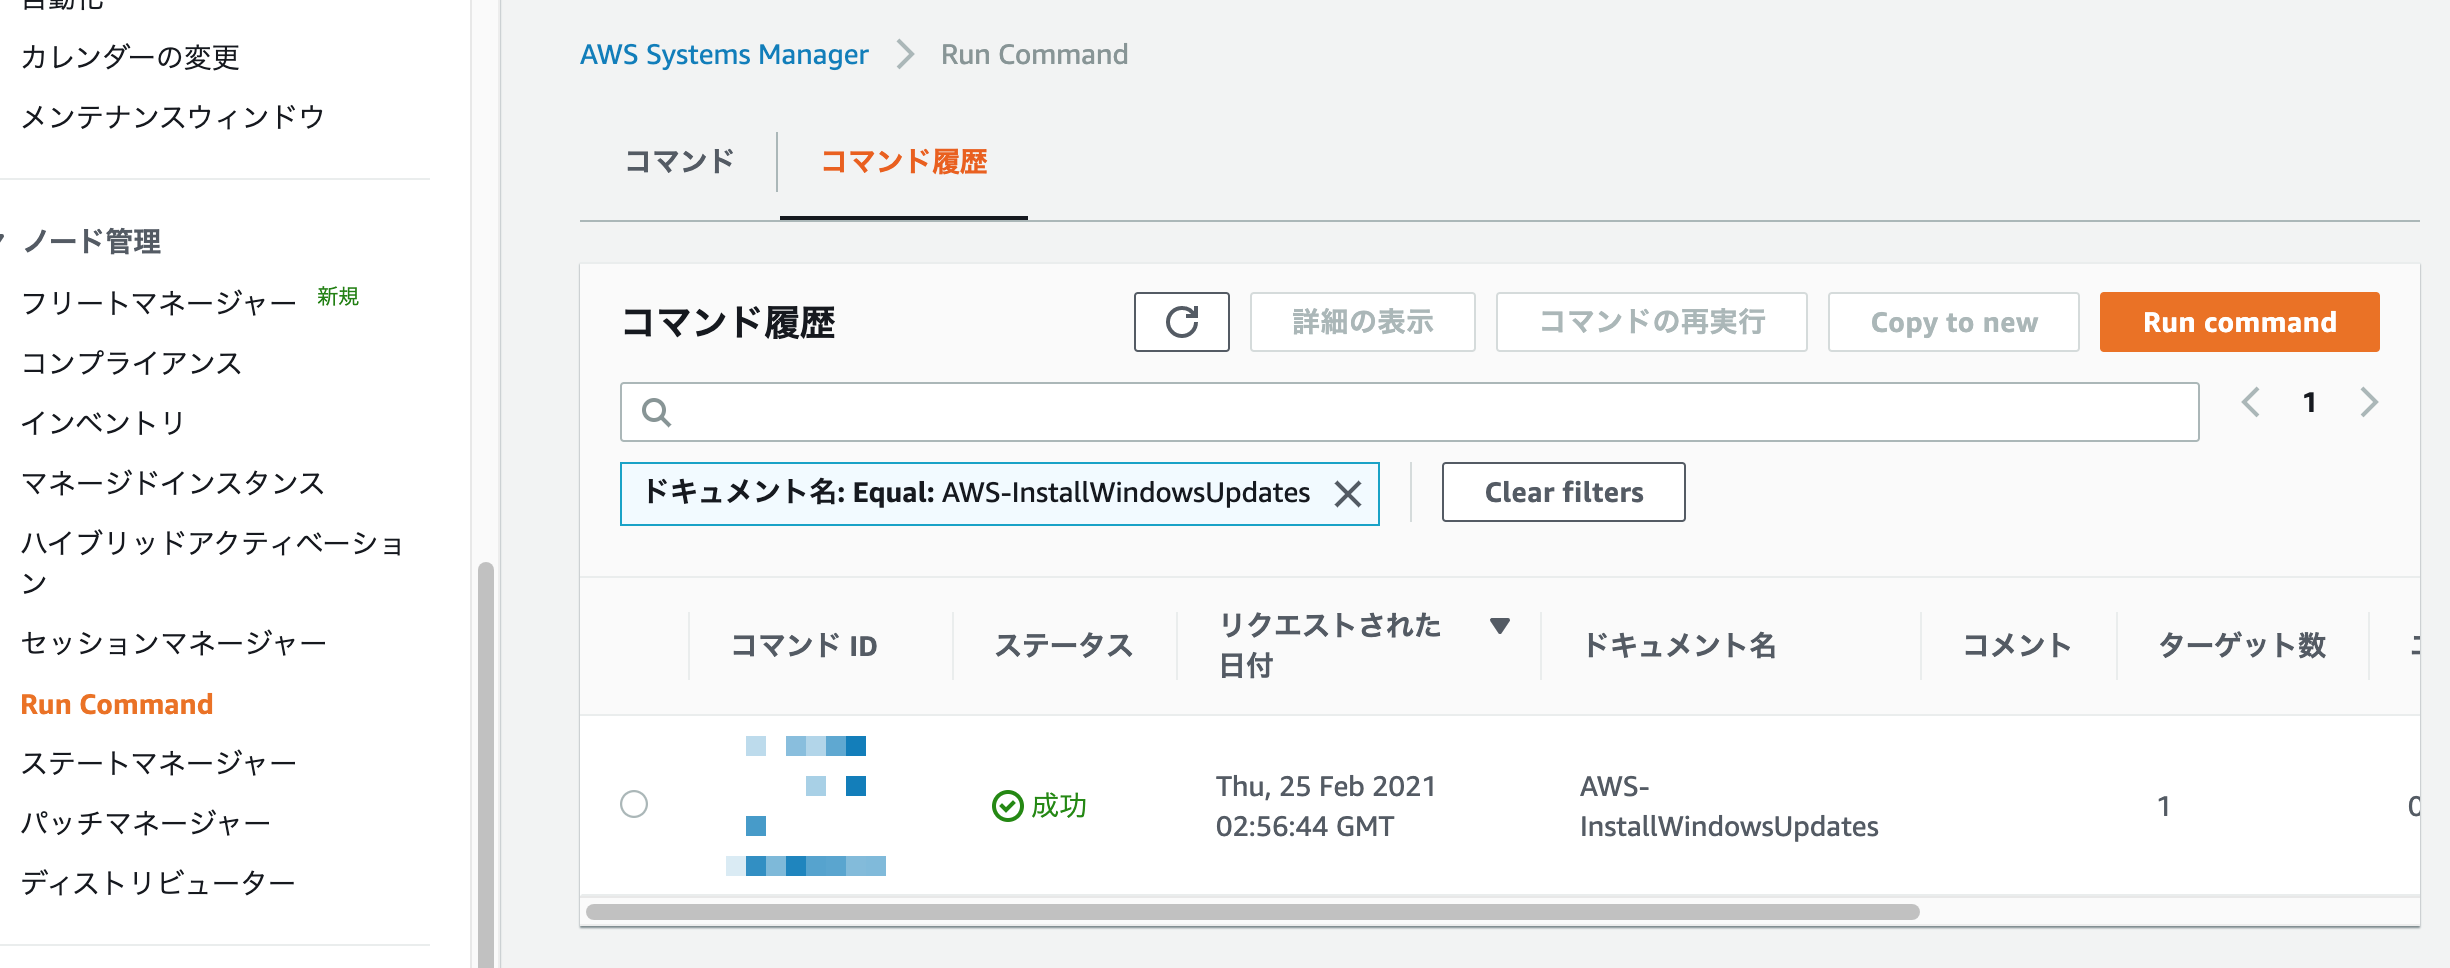
Task: Click the コマンド ID column header
Action: (x=804, y=646)
